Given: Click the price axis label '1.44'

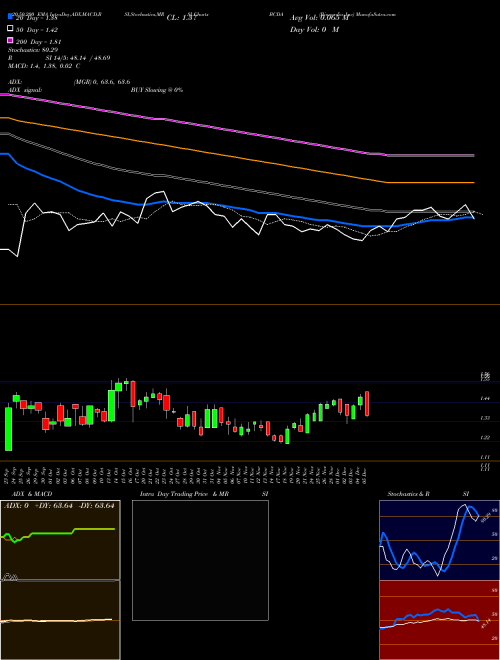Looking at the screenshot, I should (485, 398).
